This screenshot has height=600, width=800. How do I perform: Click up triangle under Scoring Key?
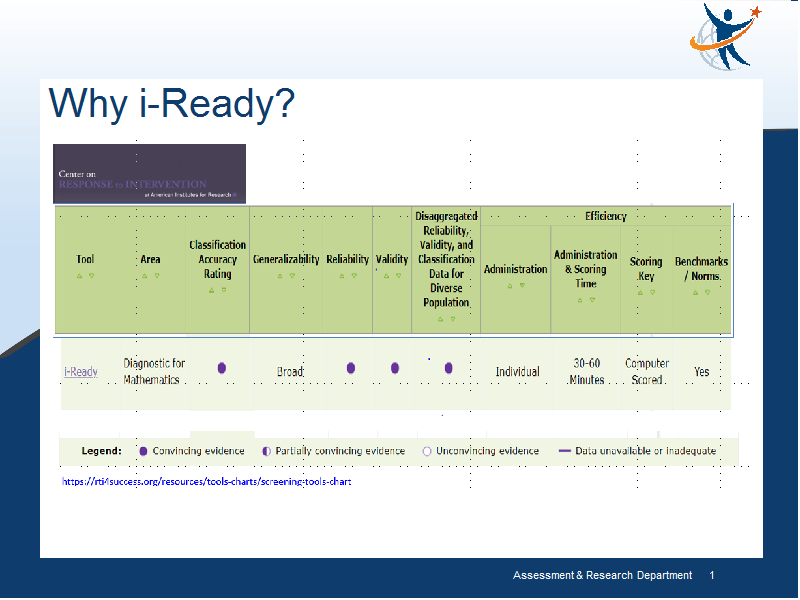(x=640, y=293)
